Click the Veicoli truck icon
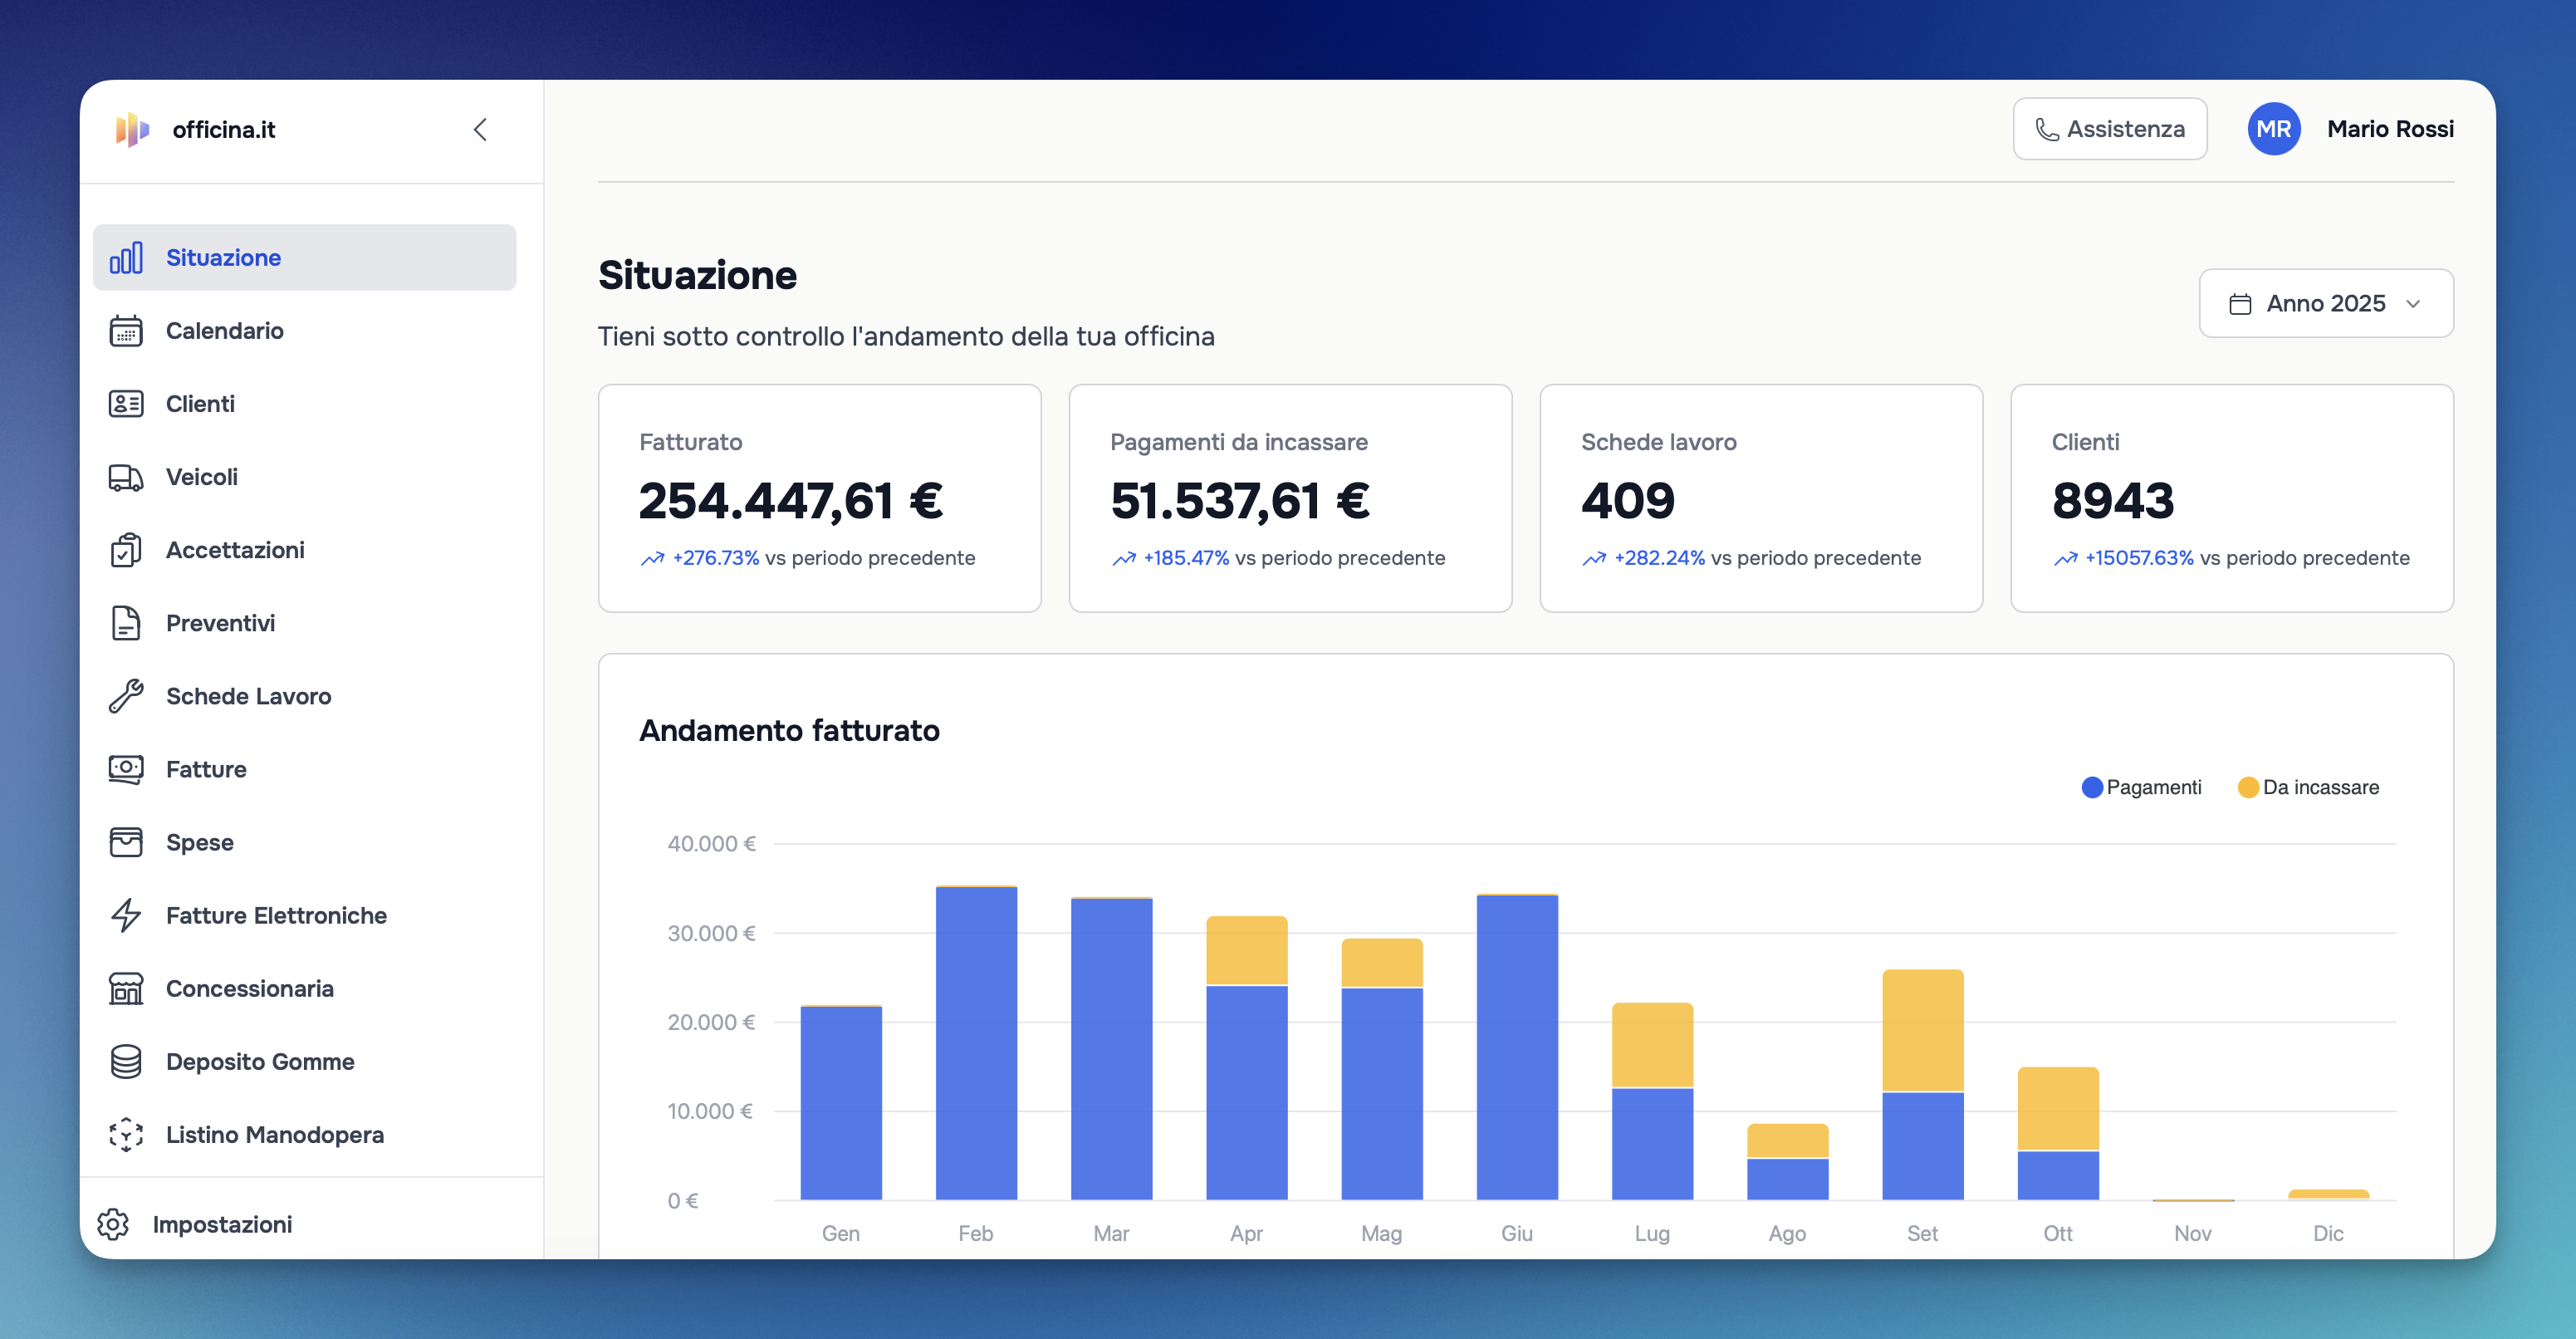This screenshot has height=1339, width=2576. [x=126, y=477]
